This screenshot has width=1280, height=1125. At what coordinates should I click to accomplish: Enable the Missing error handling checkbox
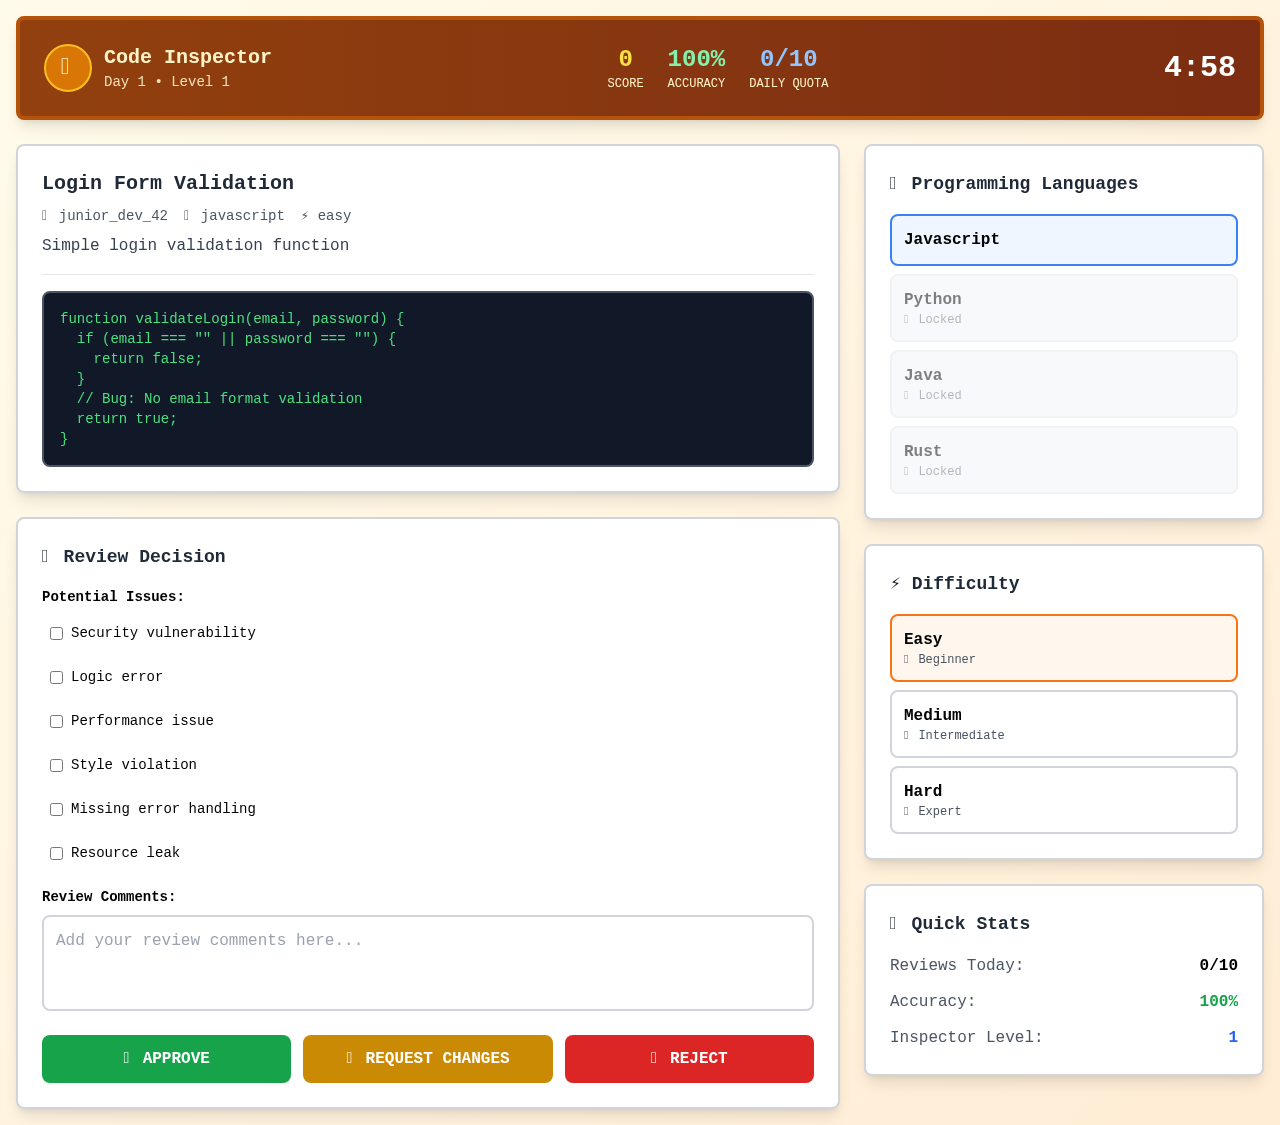56,809
